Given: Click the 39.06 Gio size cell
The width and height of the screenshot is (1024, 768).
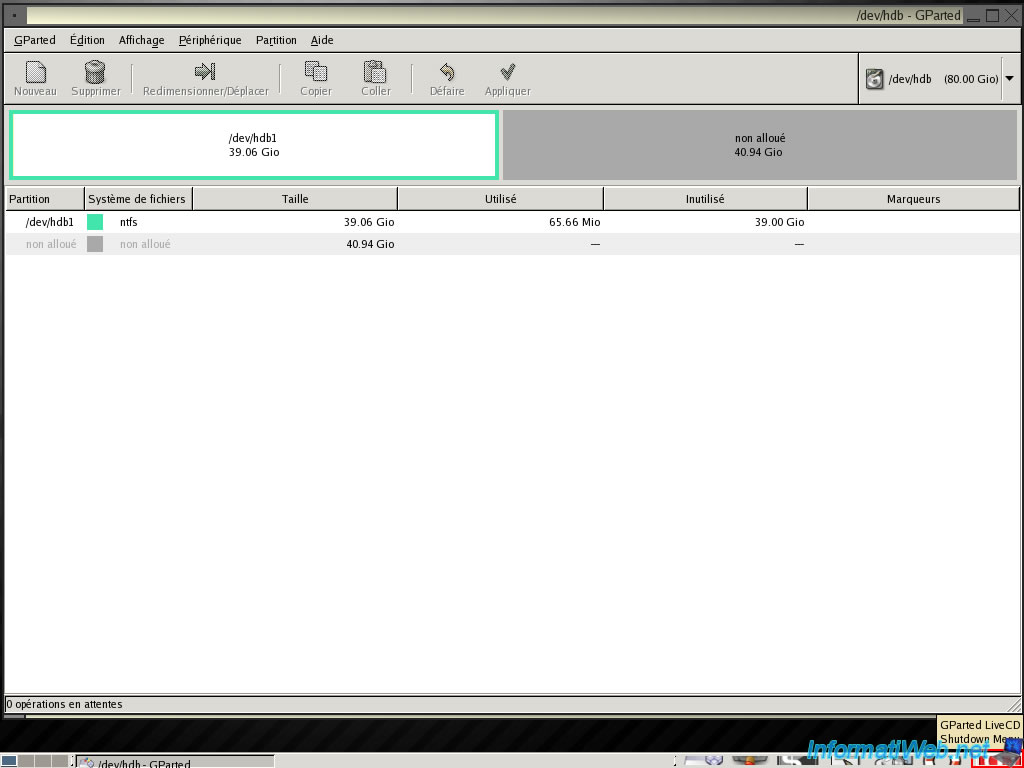Looking at the screenshot, I should pyautogui.click(x=369, y=222).
